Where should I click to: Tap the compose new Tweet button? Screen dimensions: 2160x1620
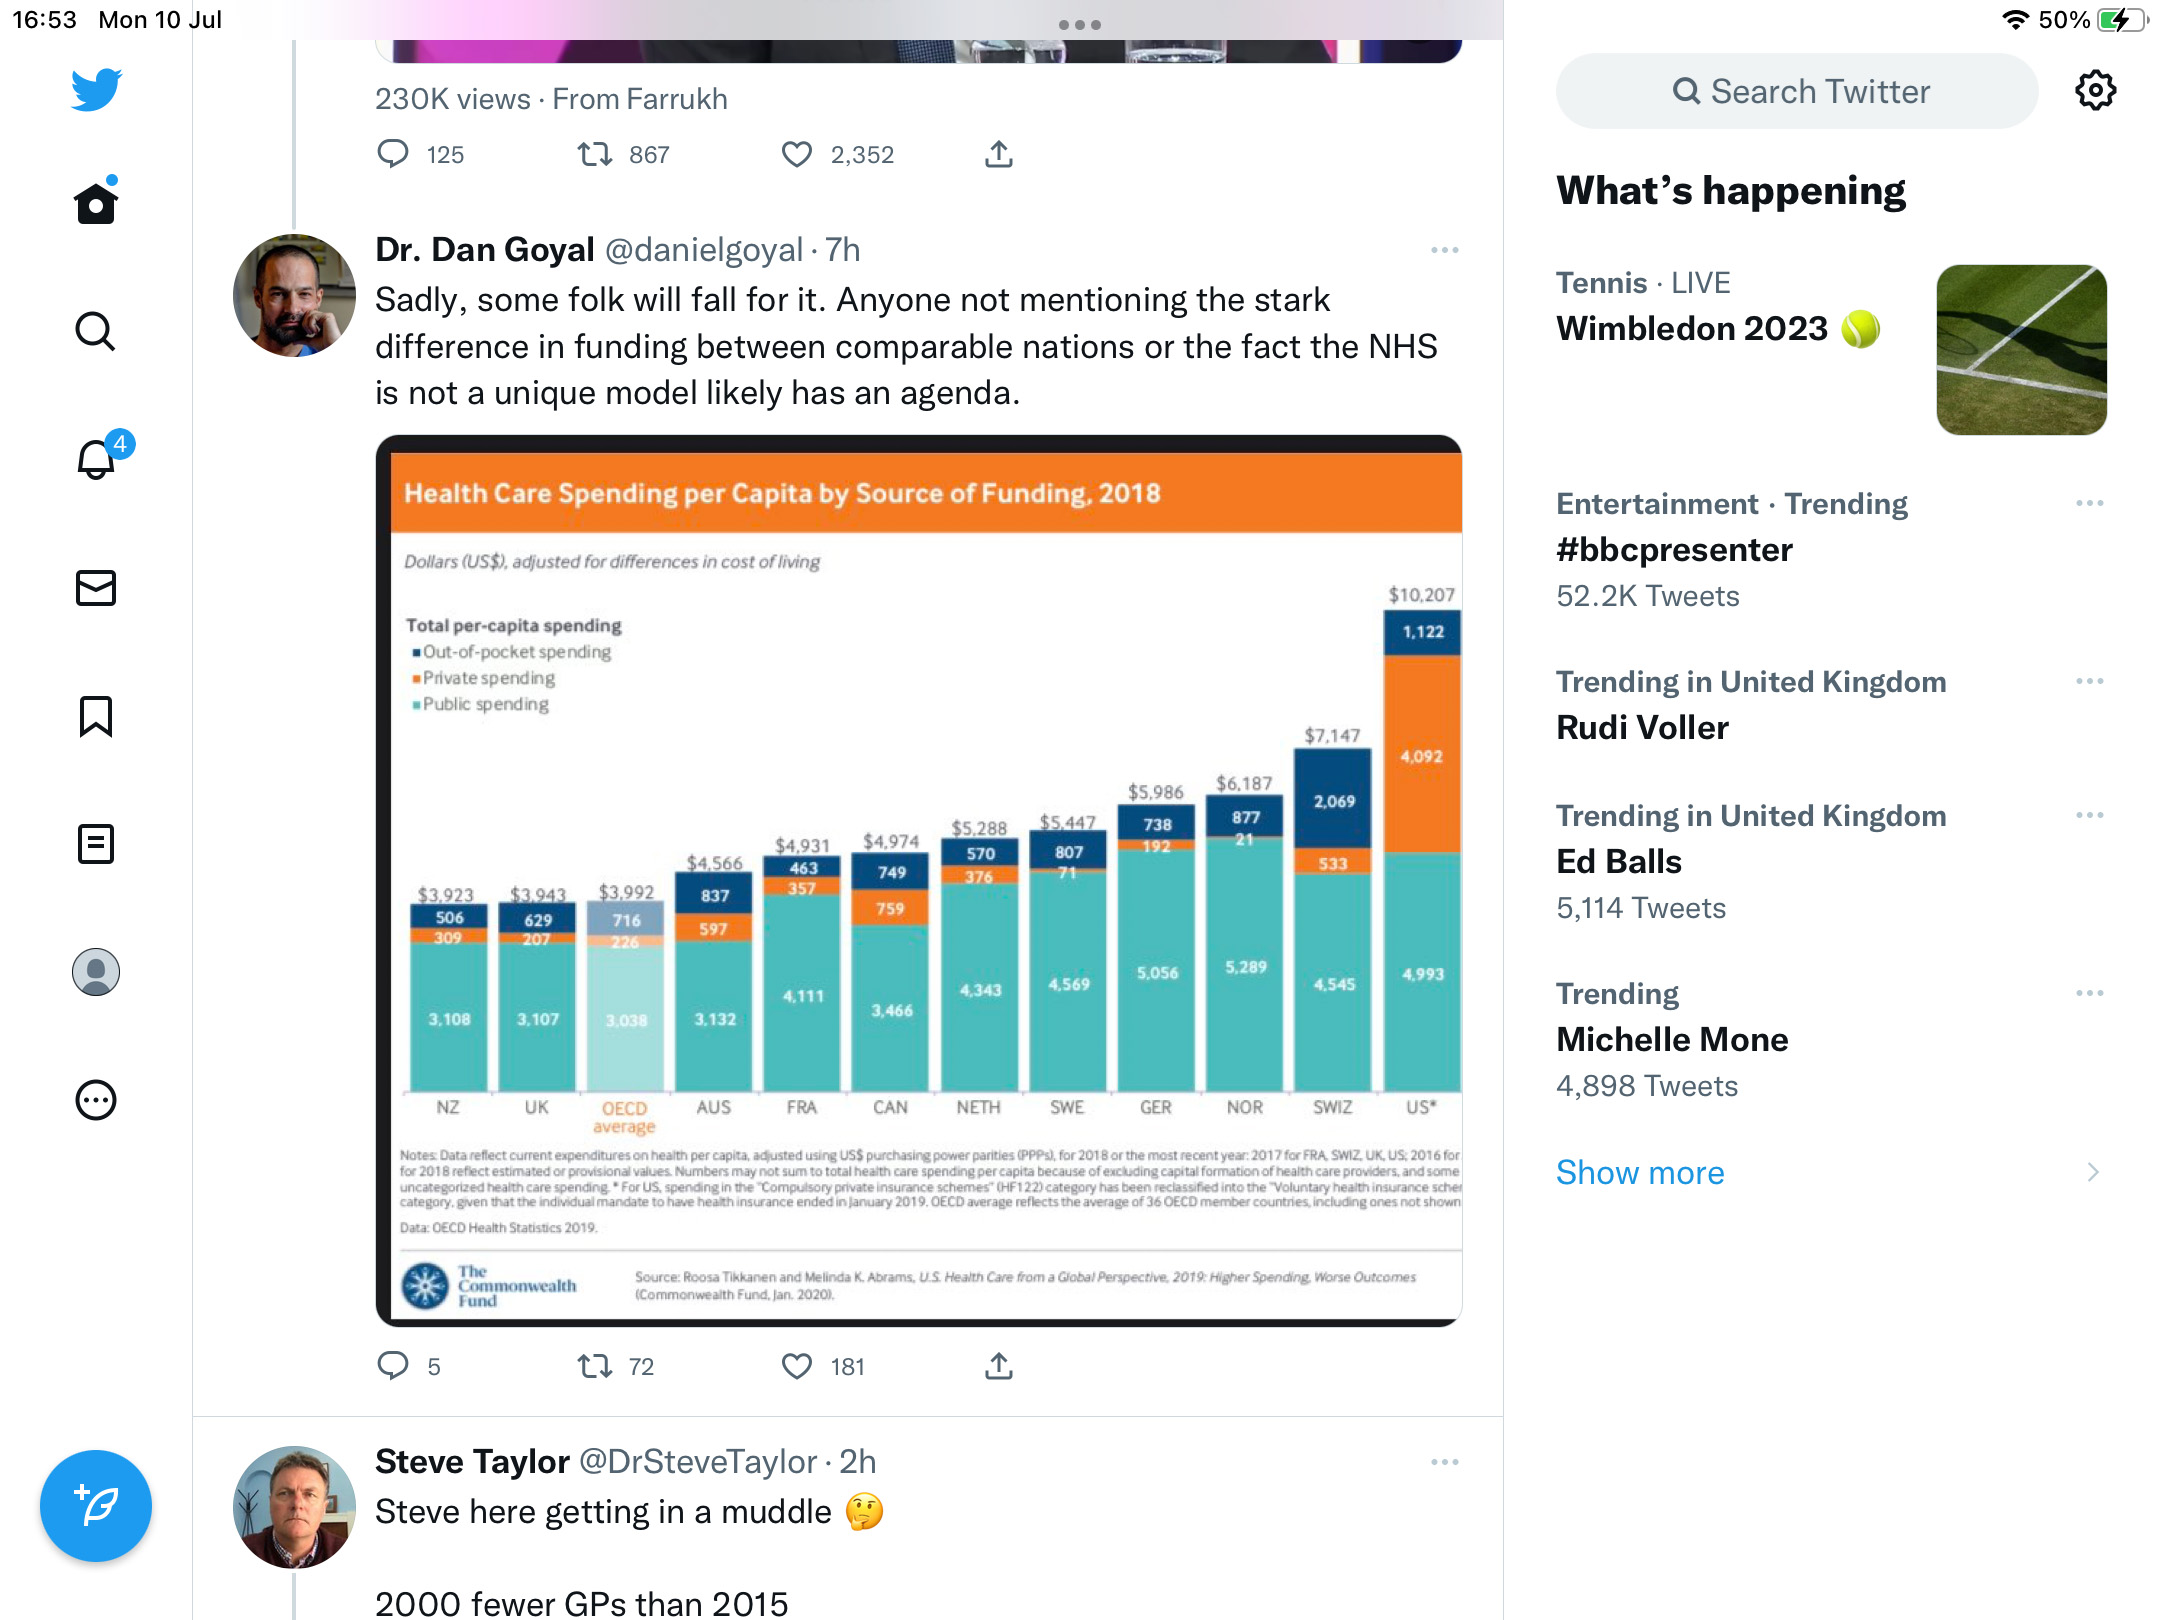coord(96,1506)
